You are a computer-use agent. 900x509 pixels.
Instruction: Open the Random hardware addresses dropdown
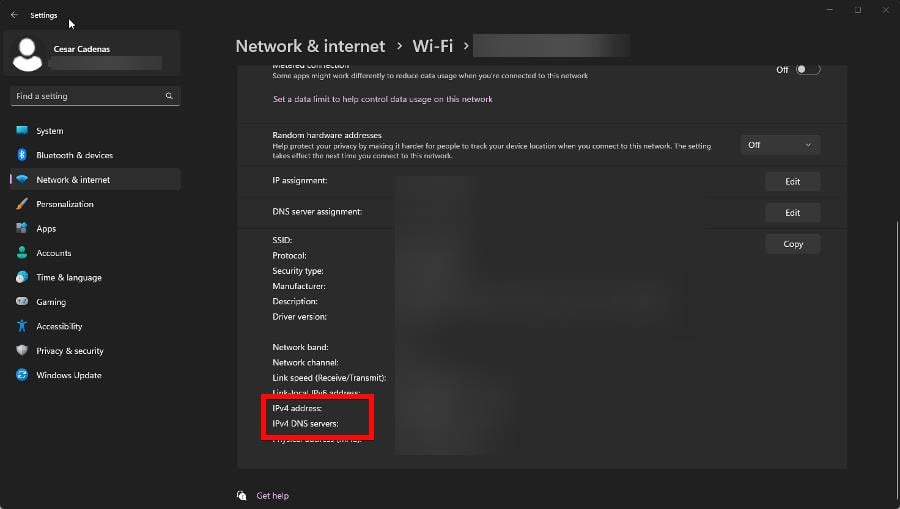[780, 145]
